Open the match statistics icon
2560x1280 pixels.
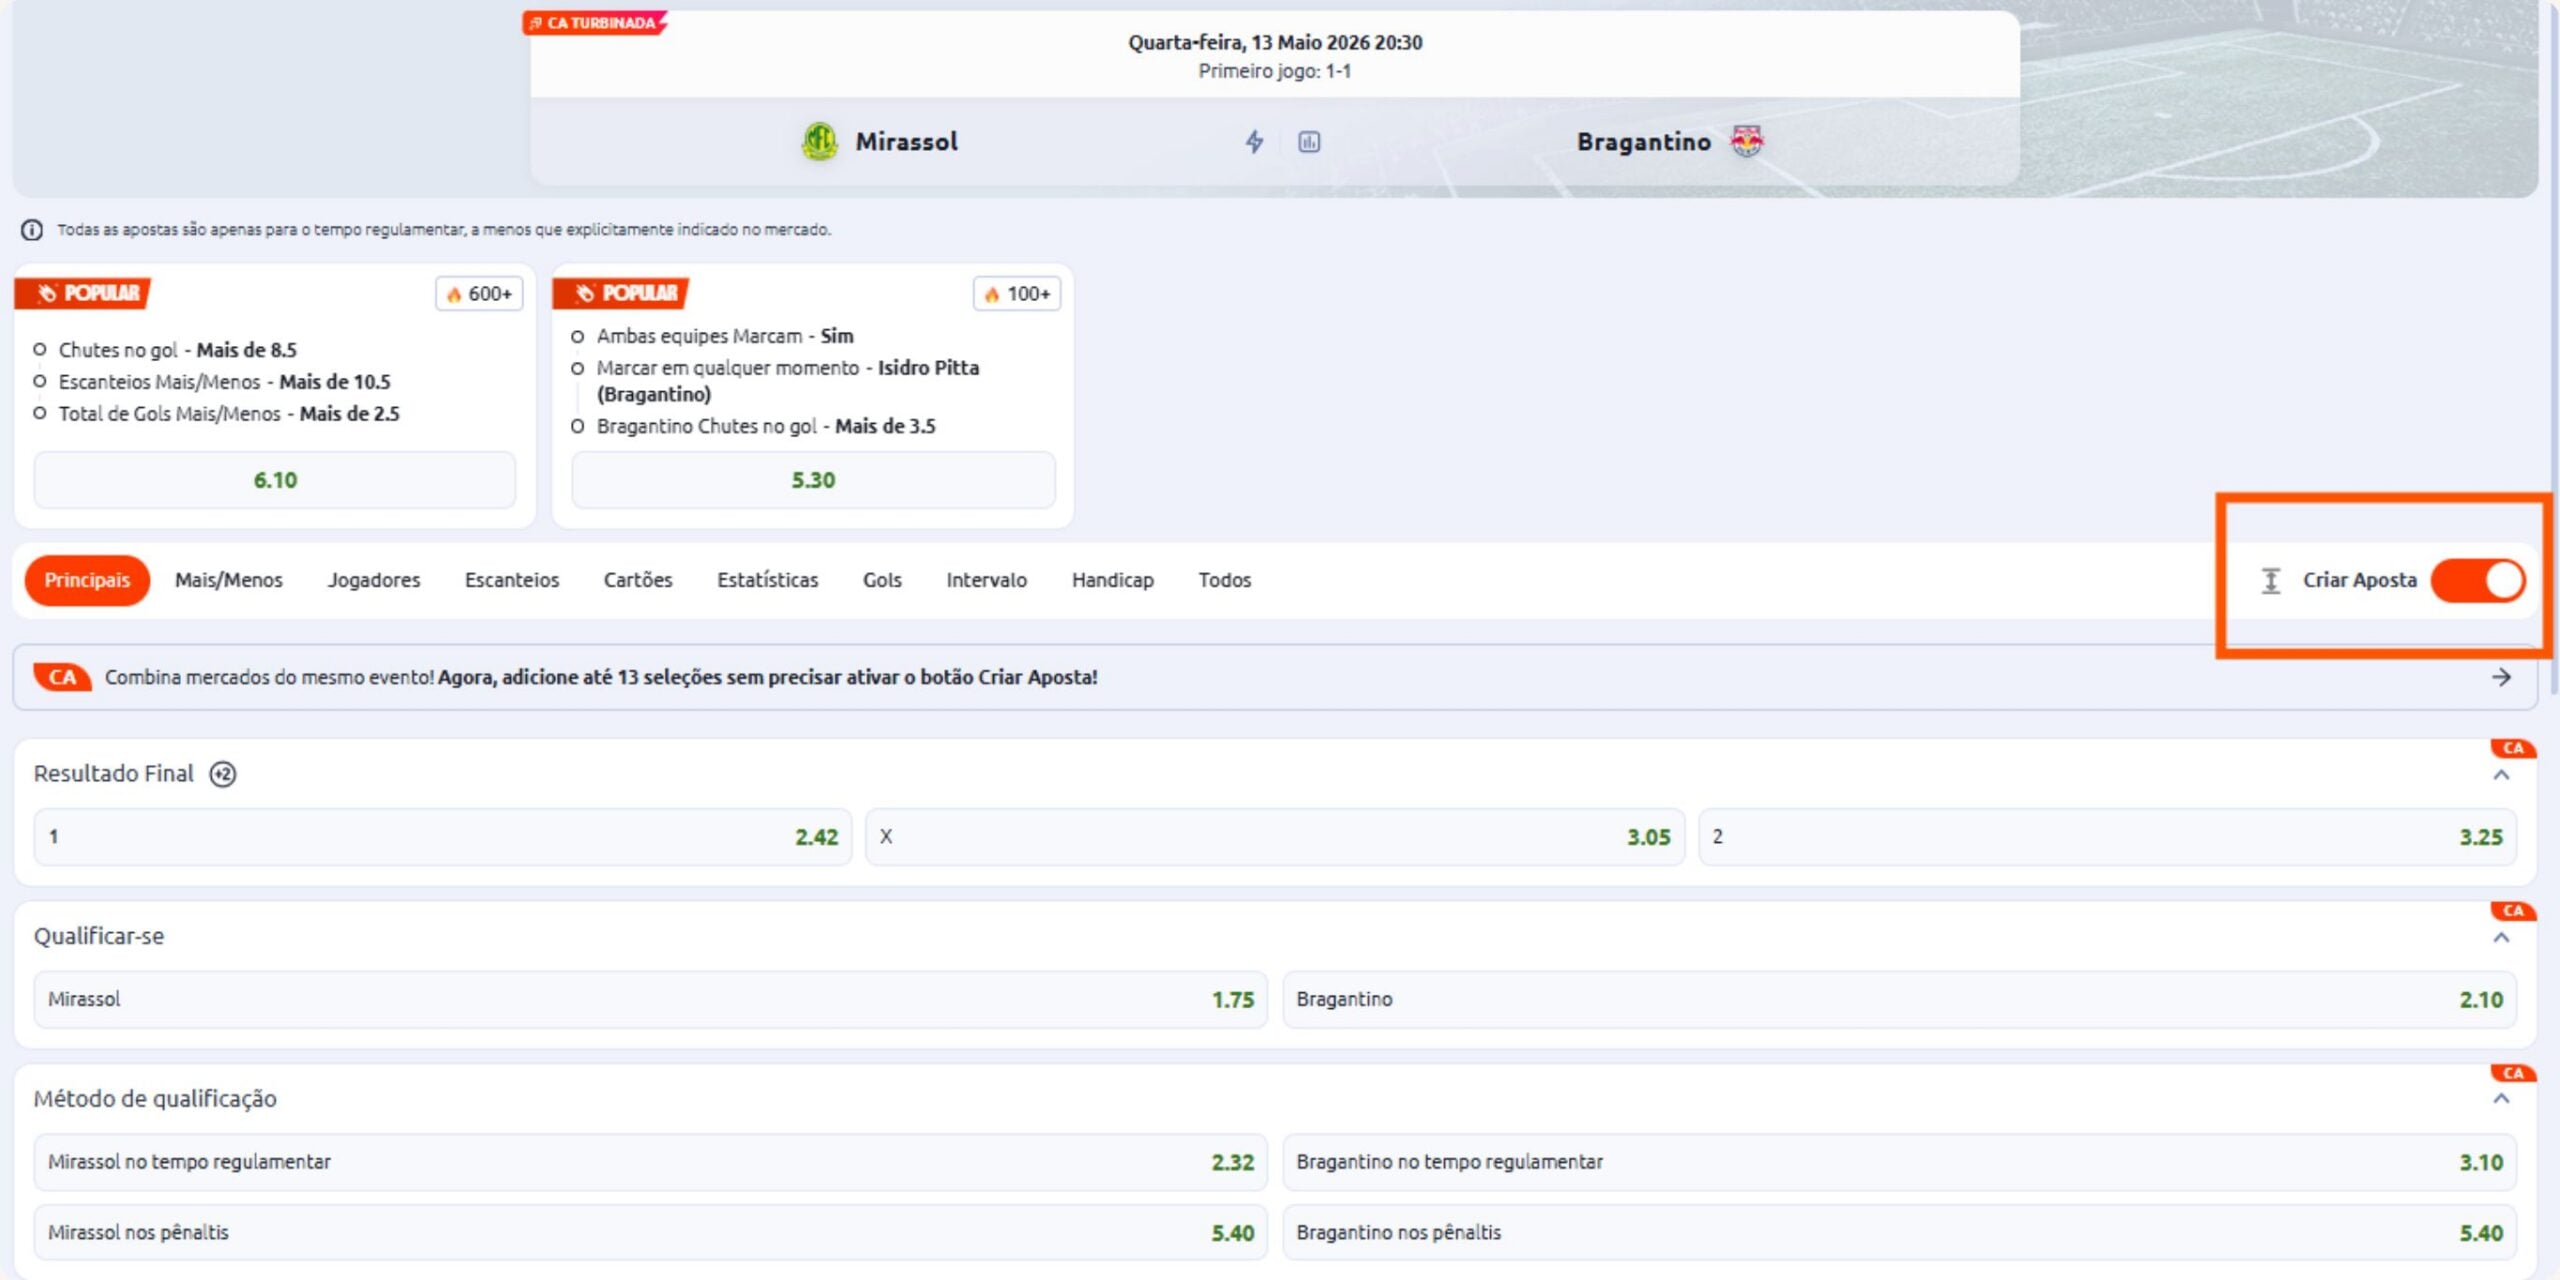(1309, 142)
